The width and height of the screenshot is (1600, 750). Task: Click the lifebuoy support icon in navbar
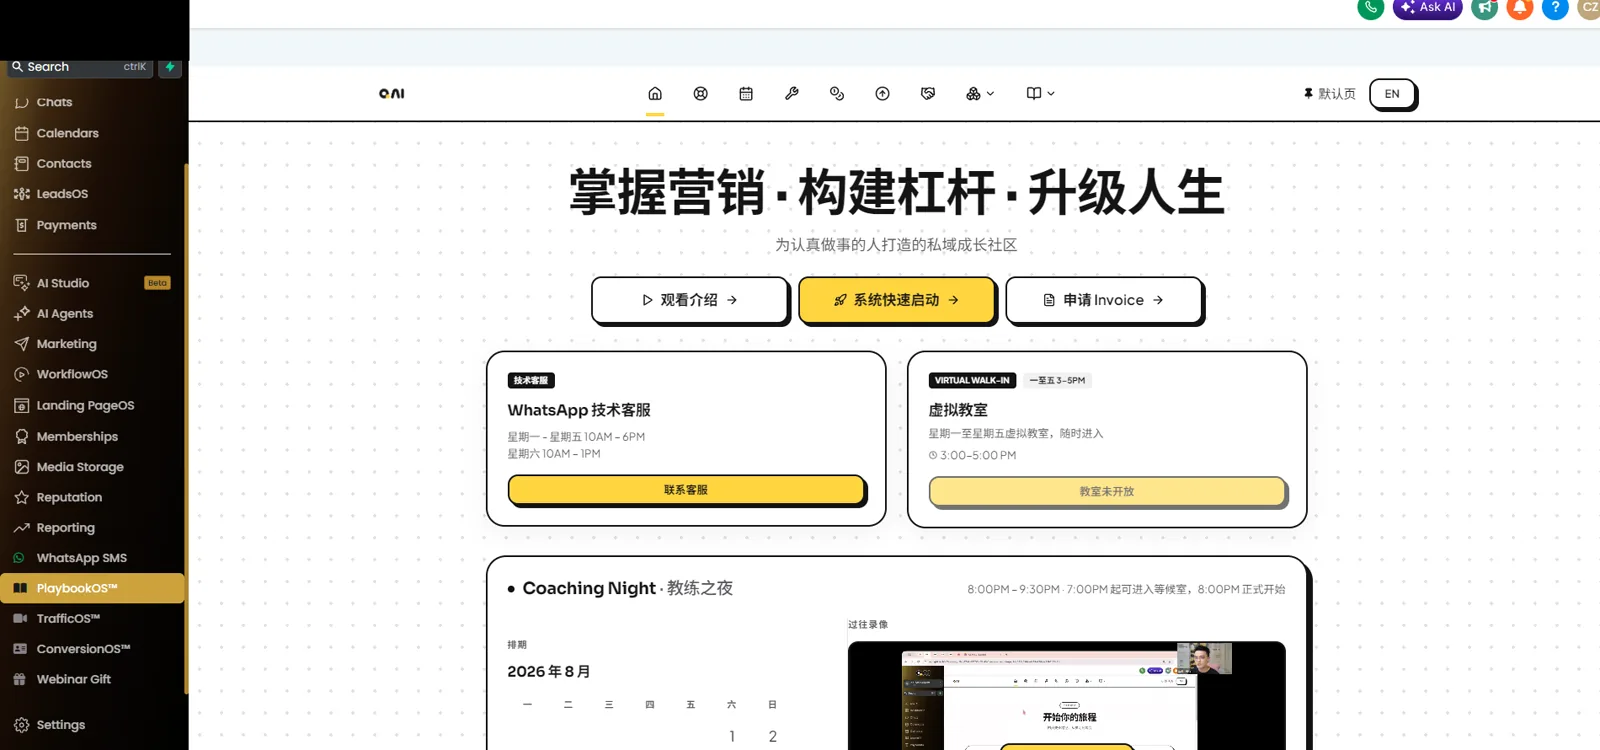point(701,94)
